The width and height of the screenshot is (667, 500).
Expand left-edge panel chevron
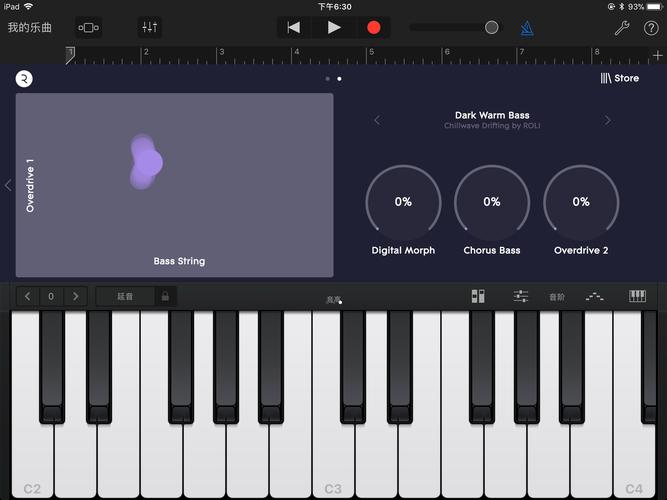click(x=8, y=185)
